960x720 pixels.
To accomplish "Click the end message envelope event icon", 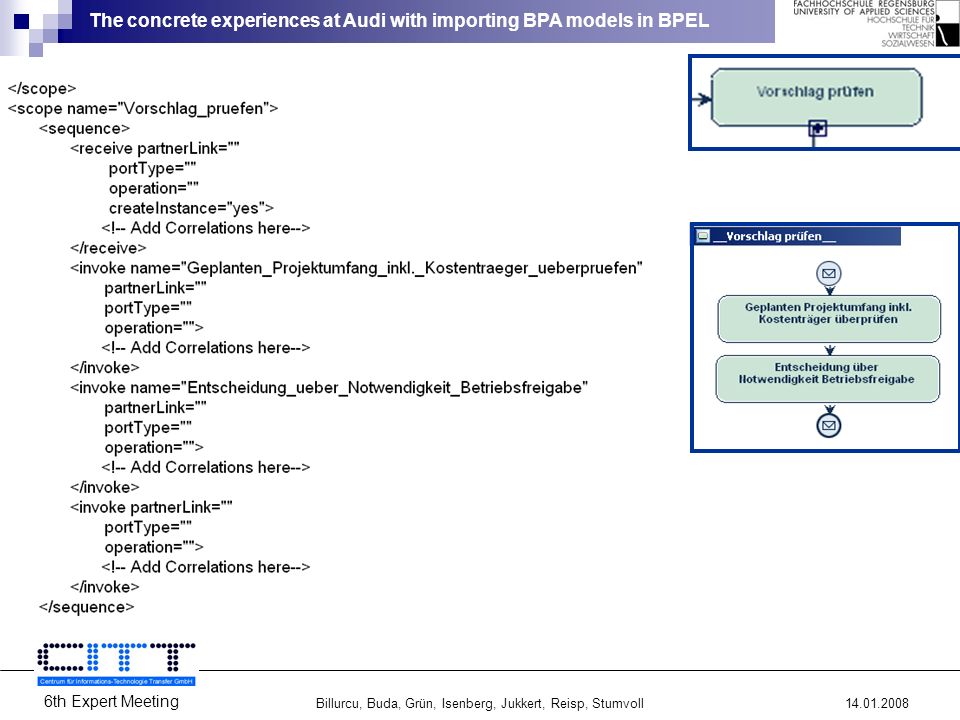I will click(829, 426).
